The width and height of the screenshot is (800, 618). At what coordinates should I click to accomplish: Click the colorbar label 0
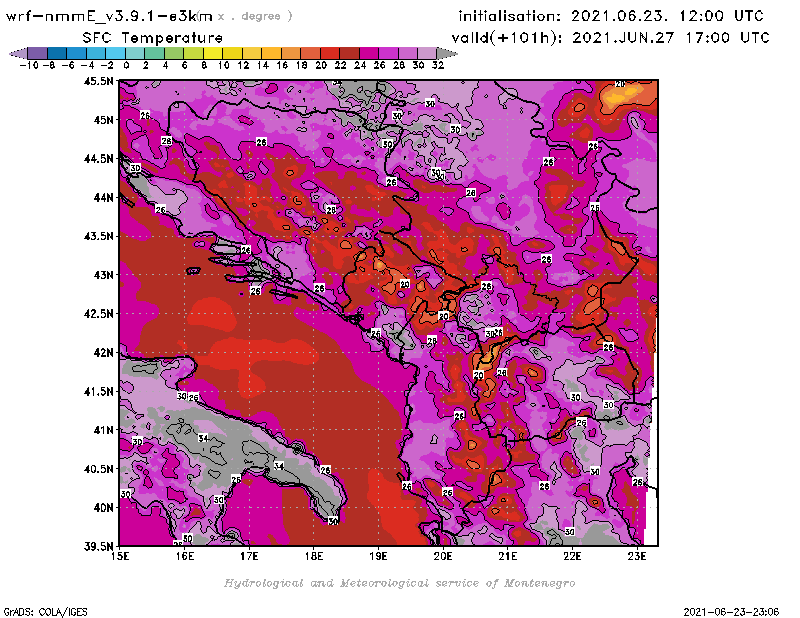[126, 66]
